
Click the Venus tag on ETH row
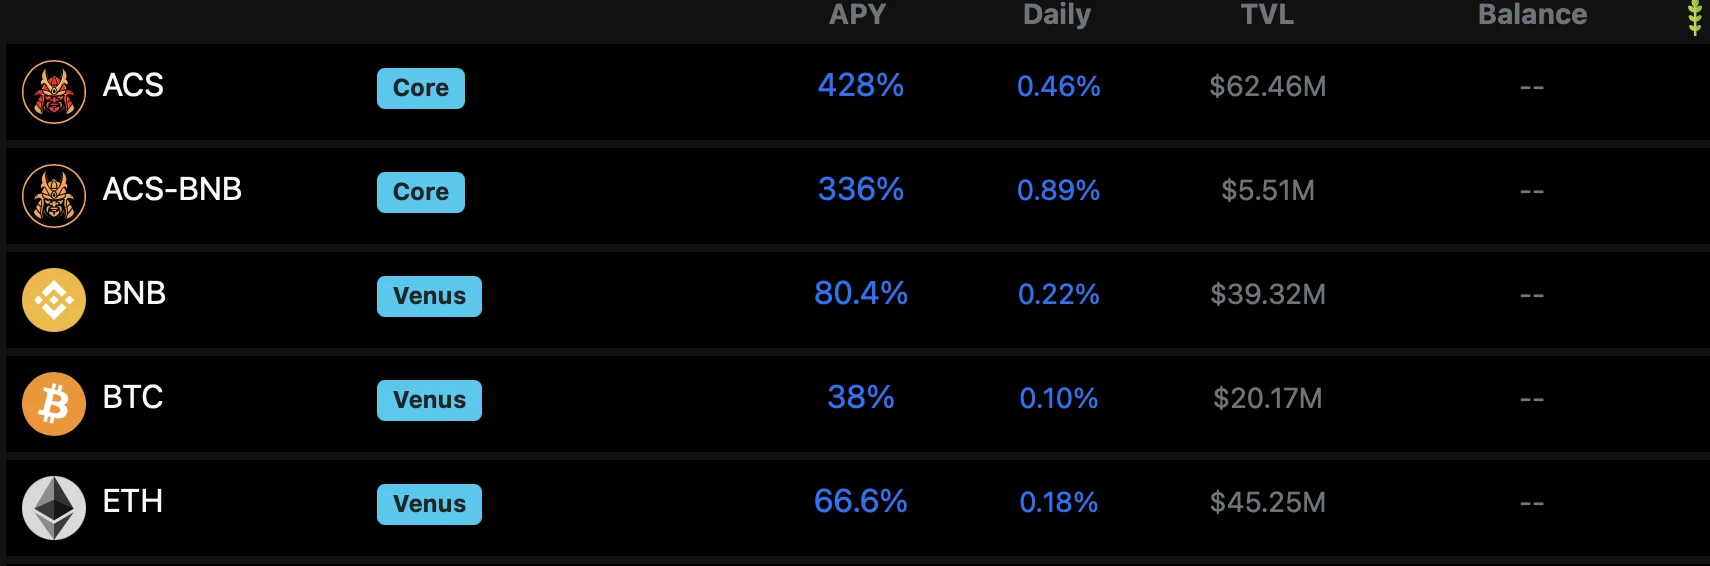point(429,504)
